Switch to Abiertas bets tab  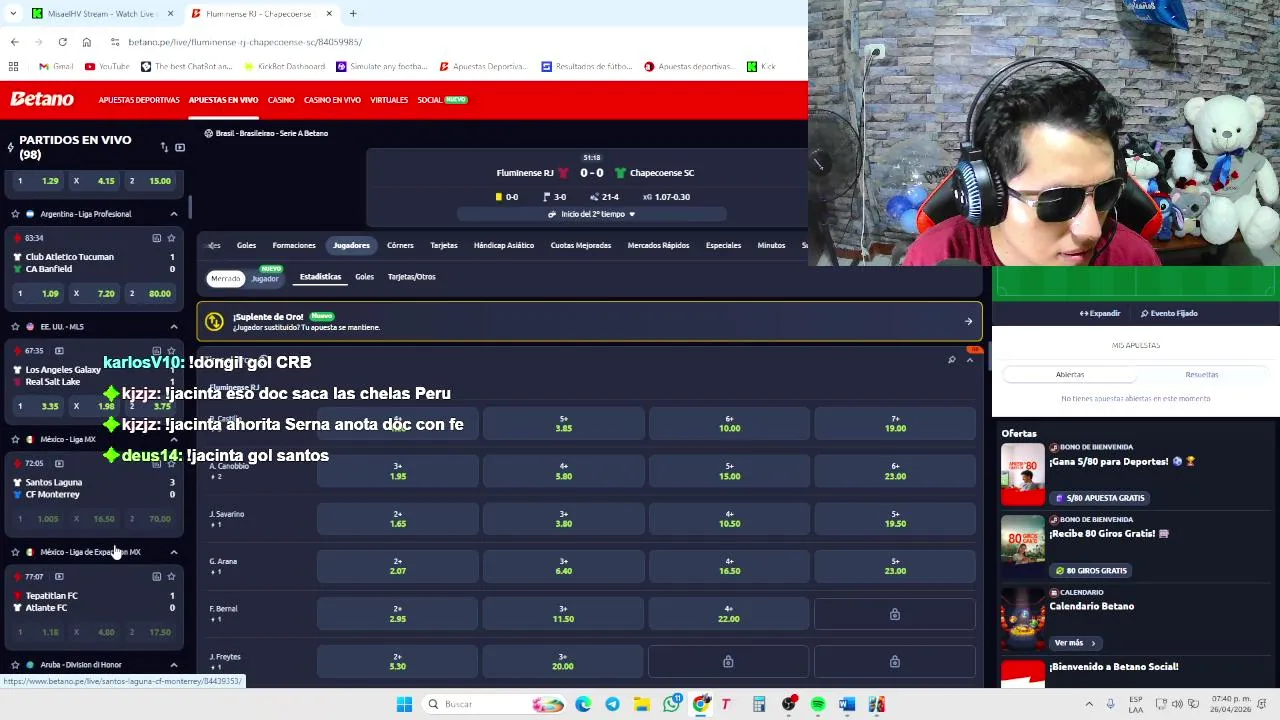[1070, 374]
